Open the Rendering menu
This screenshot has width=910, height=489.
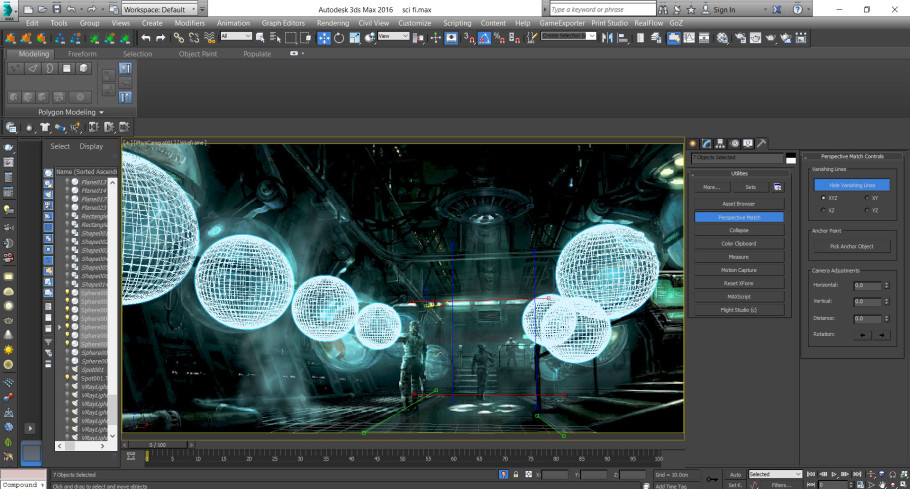point(333,23)
